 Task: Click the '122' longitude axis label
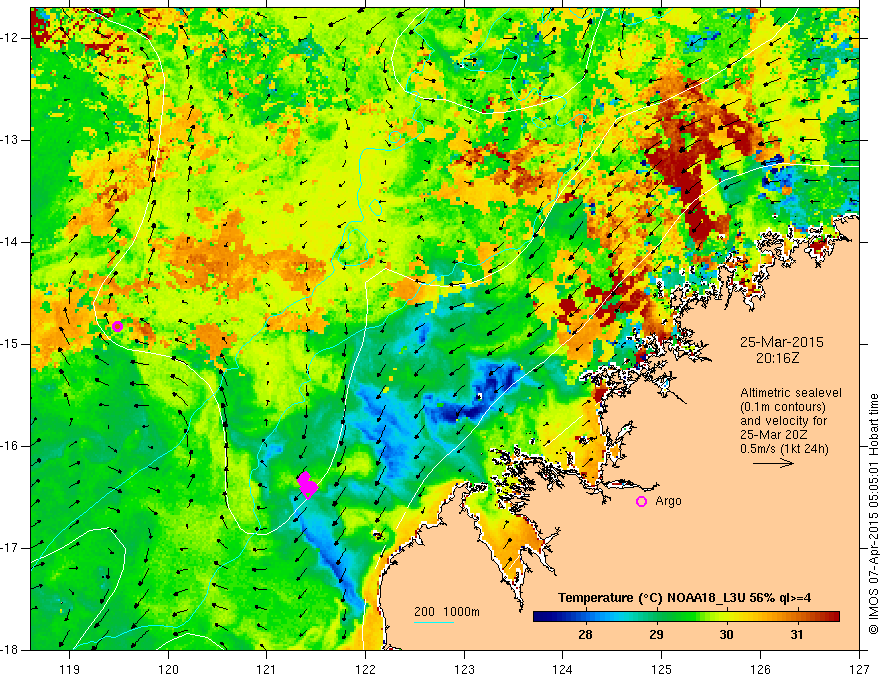click(x=365, y=669)
